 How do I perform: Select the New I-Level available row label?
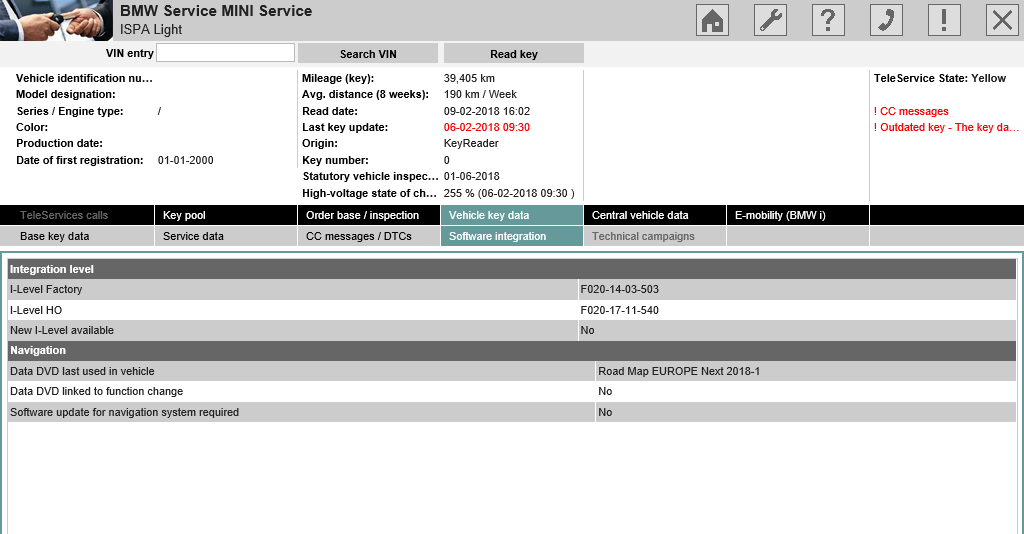pos(61,330)
